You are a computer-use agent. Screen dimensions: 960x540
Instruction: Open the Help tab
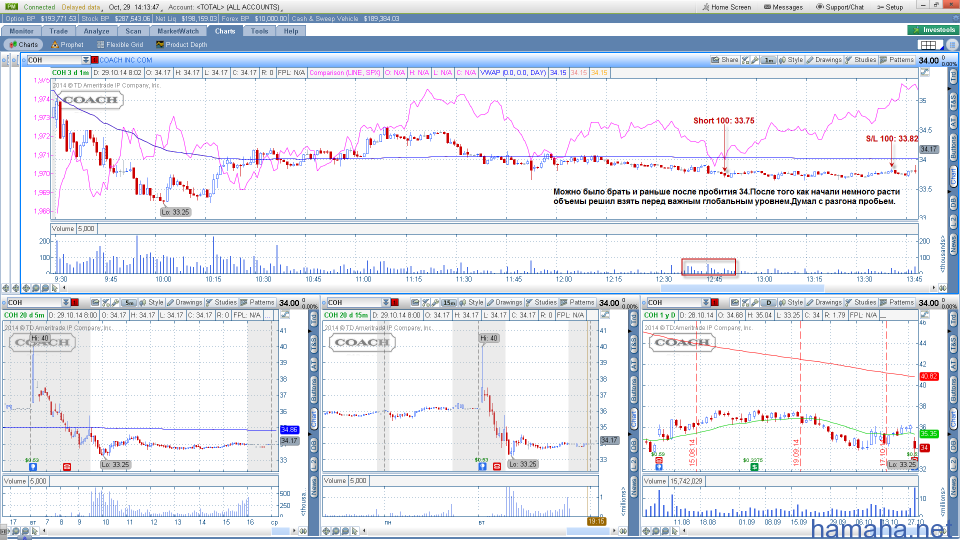coord(291,31)
